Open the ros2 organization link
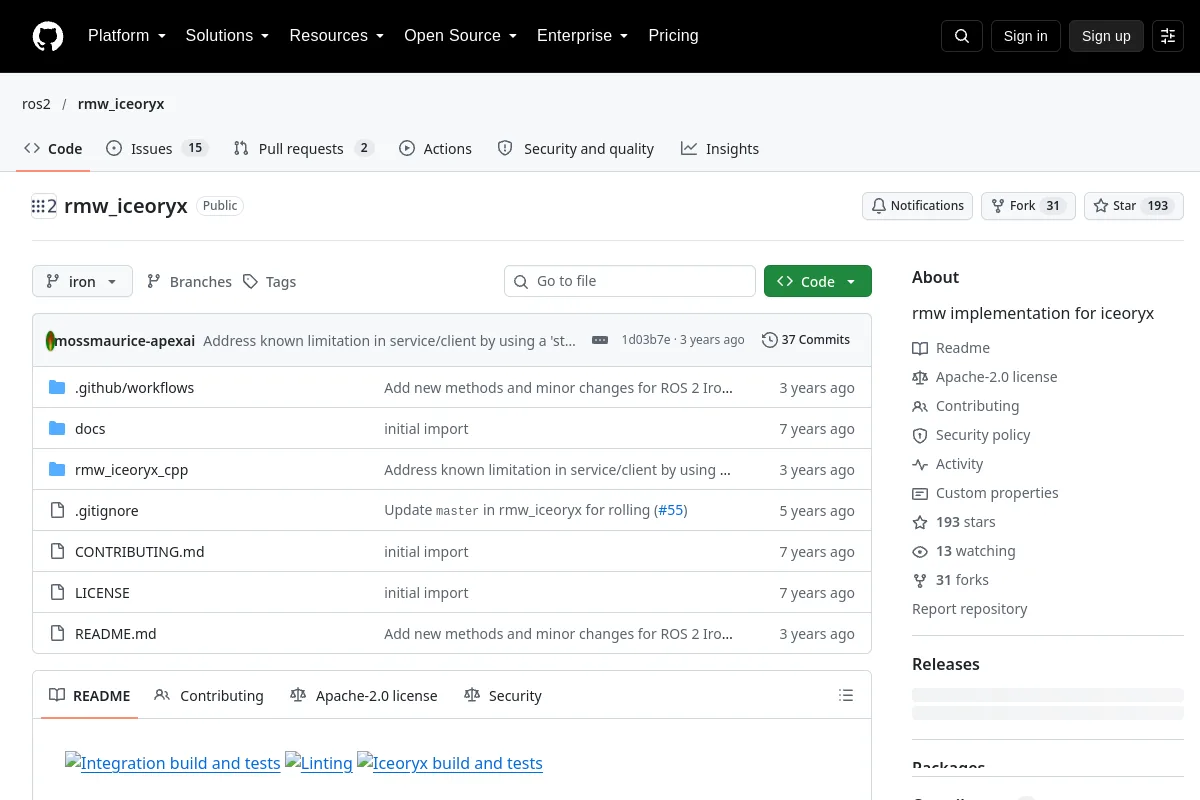This screenshot has width=1200, height=800. click(36, 104)
